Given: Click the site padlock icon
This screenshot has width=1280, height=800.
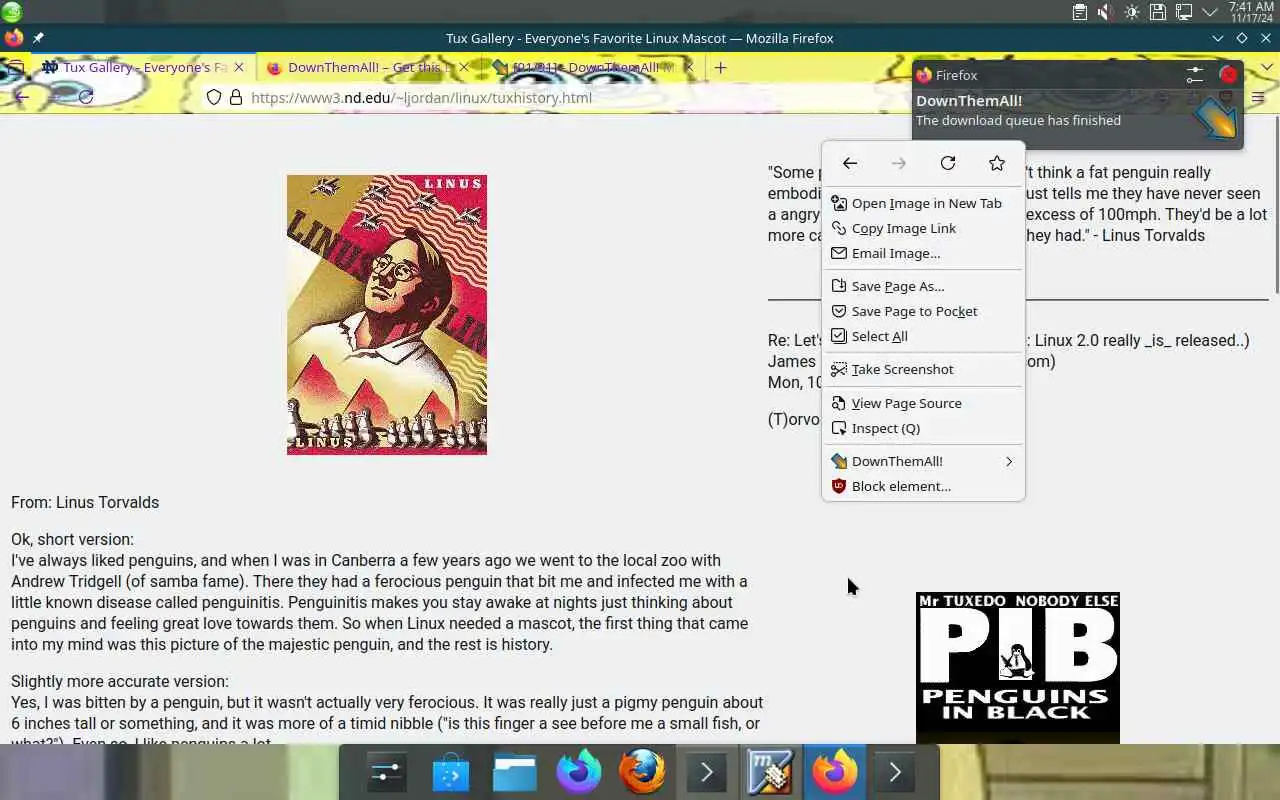Looking at the screenshot, I should click(236, 97).
